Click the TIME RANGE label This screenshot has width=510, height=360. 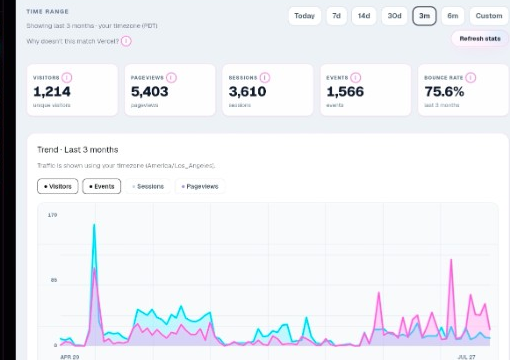tap(47, 11)
